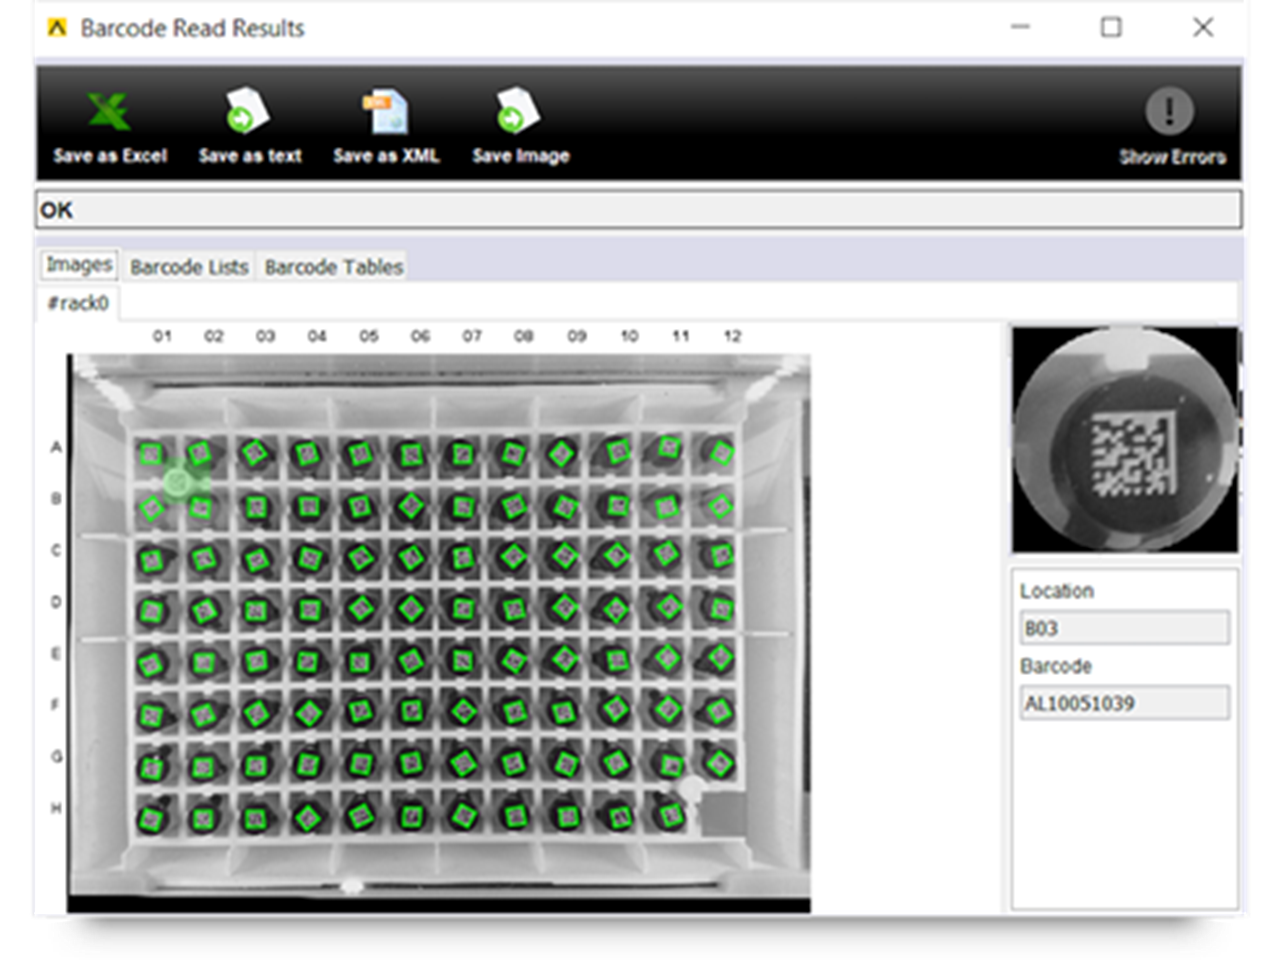
Task: Select the tube at rack position A01
Action: tap(150, 455)
